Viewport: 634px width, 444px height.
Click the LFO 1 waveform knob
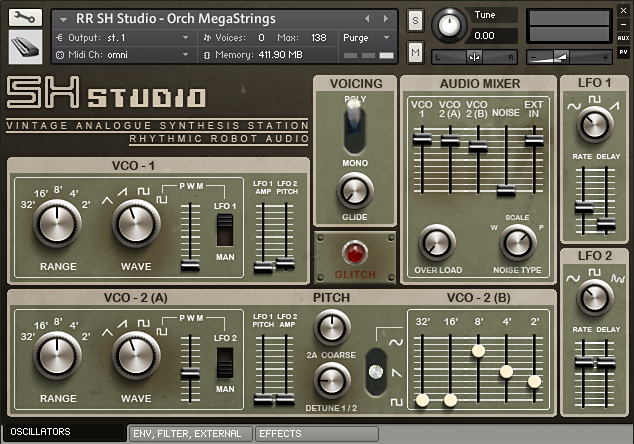pyautogui.click(x=594, y=125)
